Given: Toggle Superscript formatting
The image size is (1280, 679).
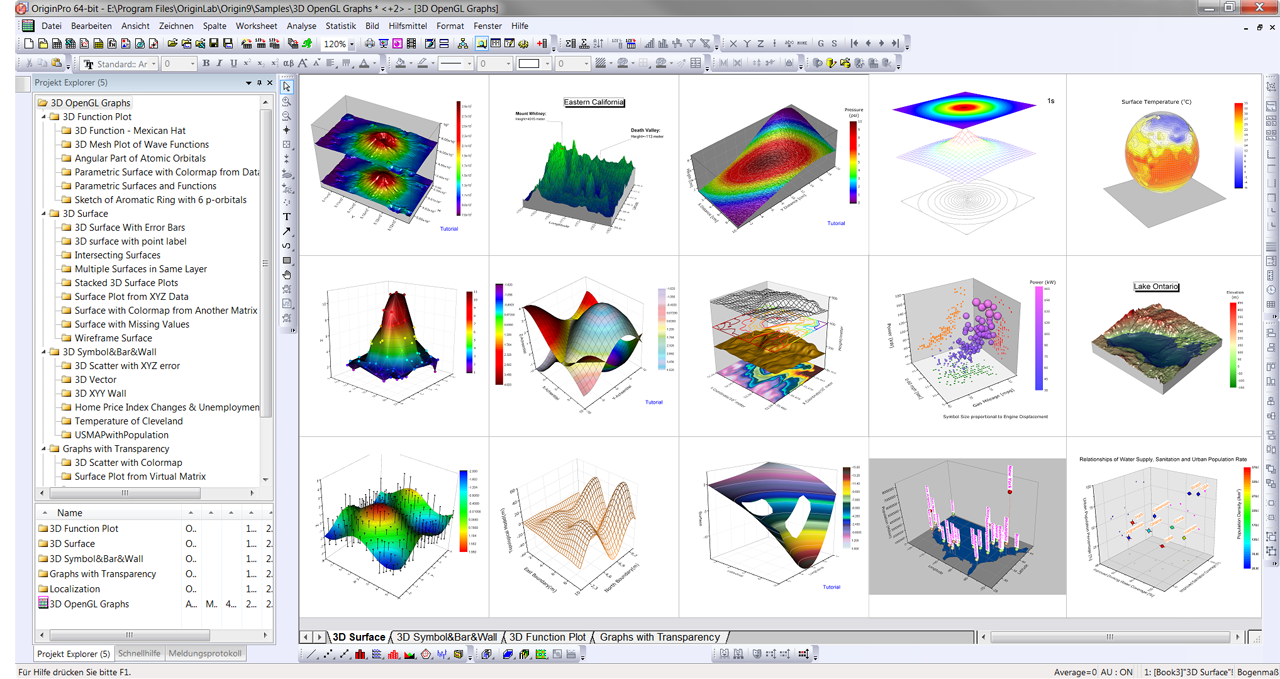Looking at the screenshot, I should point(246,63).
